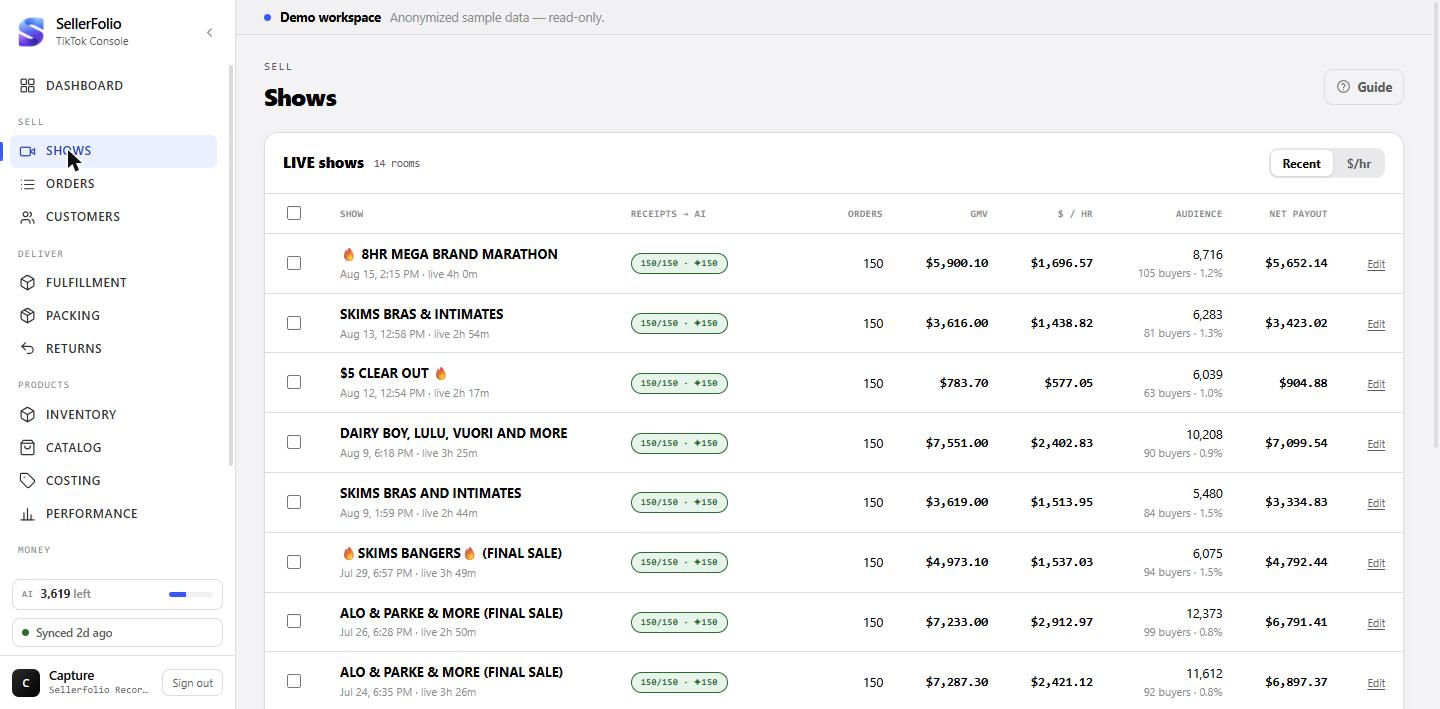
Task: Click the Synced 2d ago status
Action: click(117, 633)
